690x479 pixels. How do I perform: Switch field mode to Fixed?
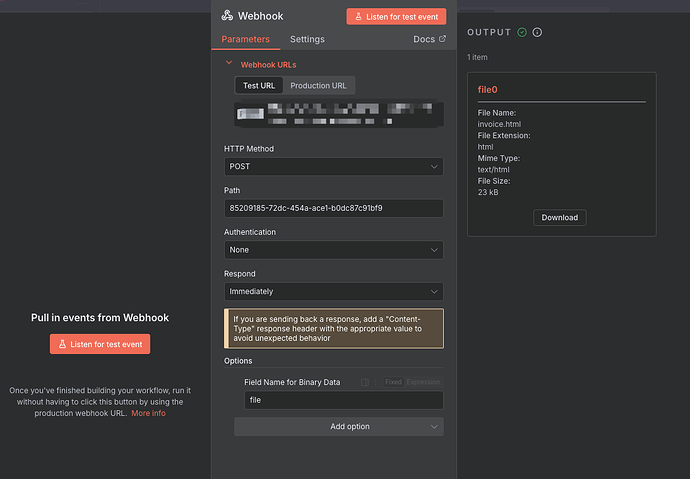click(x=393, y=382)
